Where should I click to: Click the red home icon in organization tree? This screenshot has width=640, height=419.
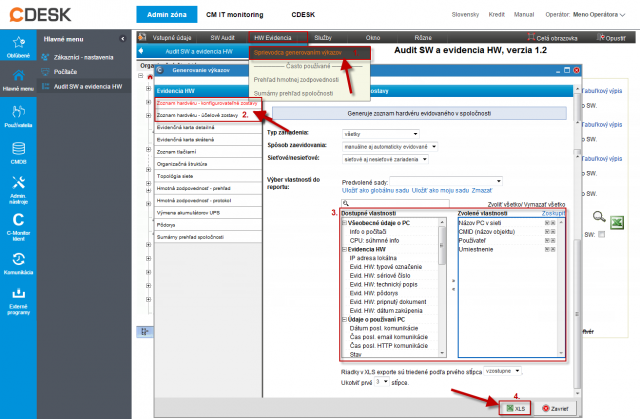[x=150, y=77]
